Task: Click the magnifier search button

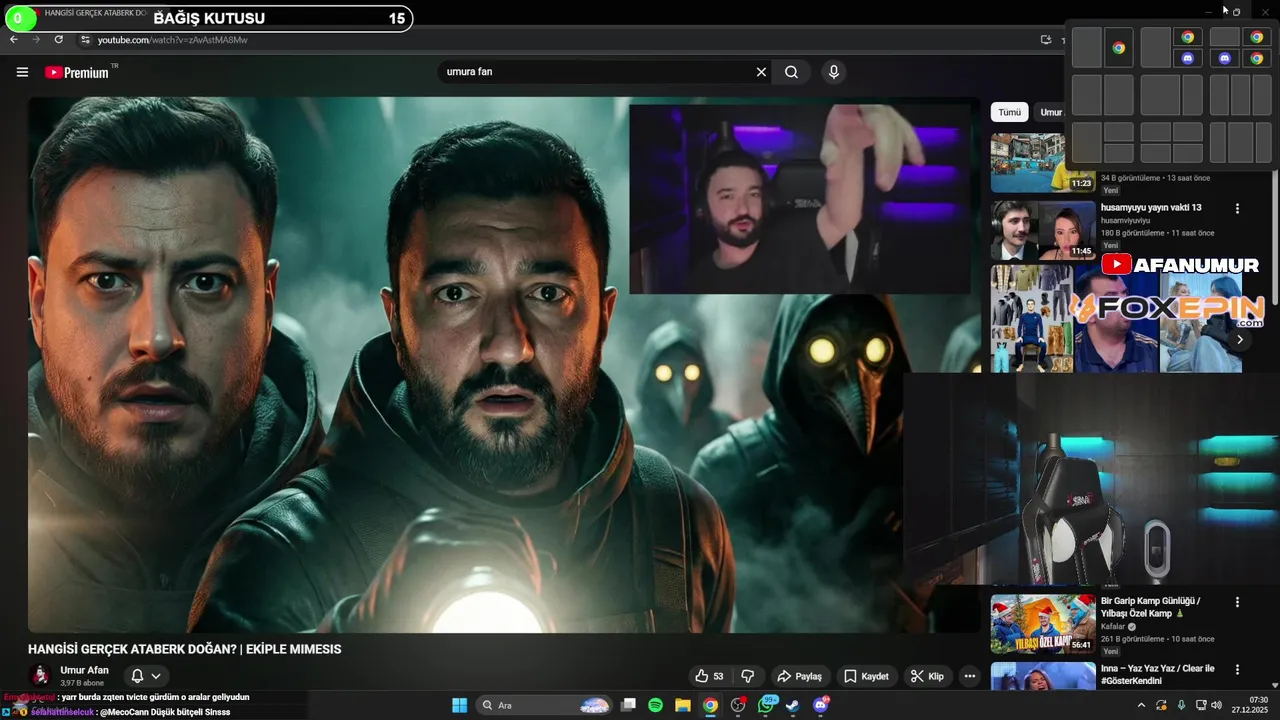Action: tap(791, 72)
